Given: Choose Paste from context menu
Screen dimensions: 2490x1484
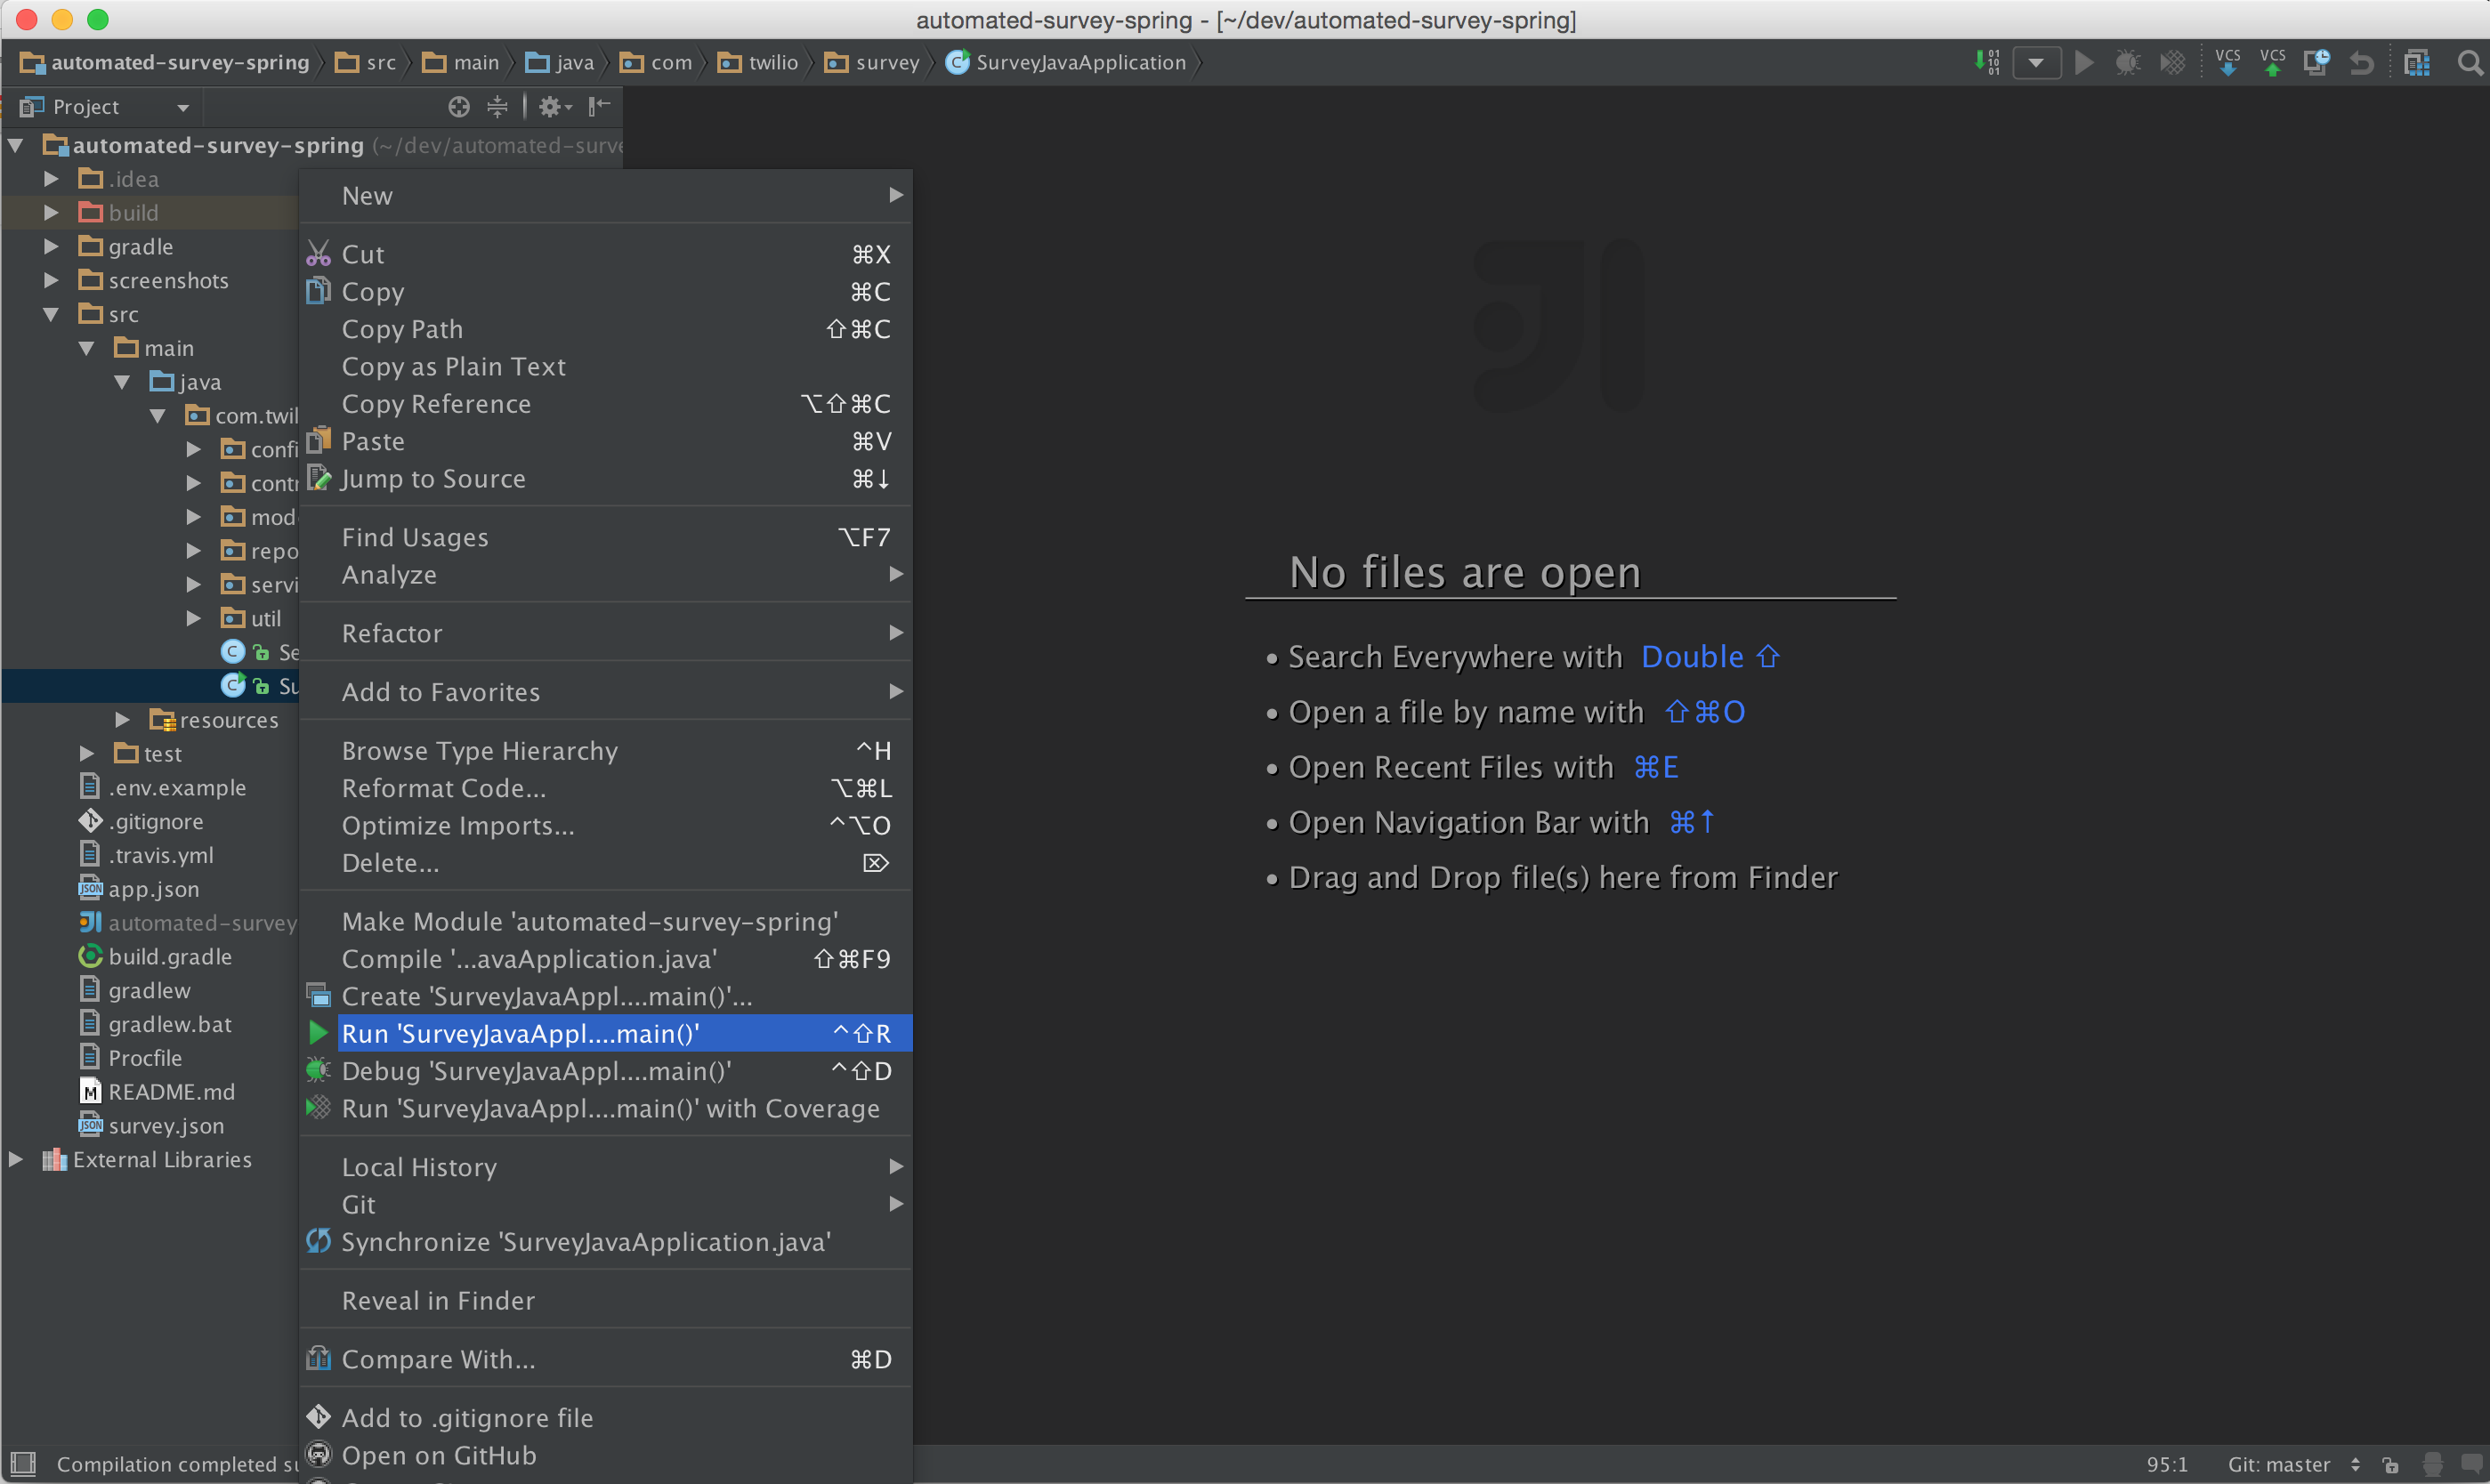Looking at the screenshot, I should click(606, 441).
